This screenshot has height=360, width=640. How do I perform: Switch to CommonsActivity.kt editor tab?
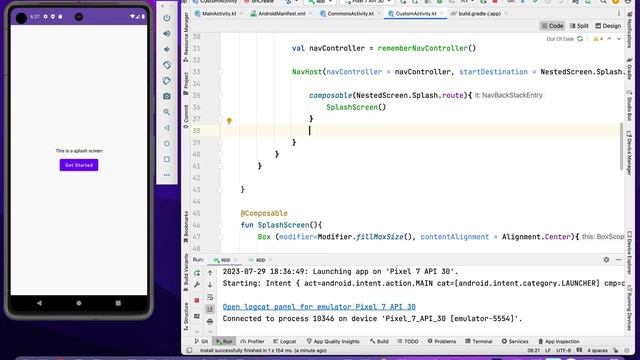point(350,13)
